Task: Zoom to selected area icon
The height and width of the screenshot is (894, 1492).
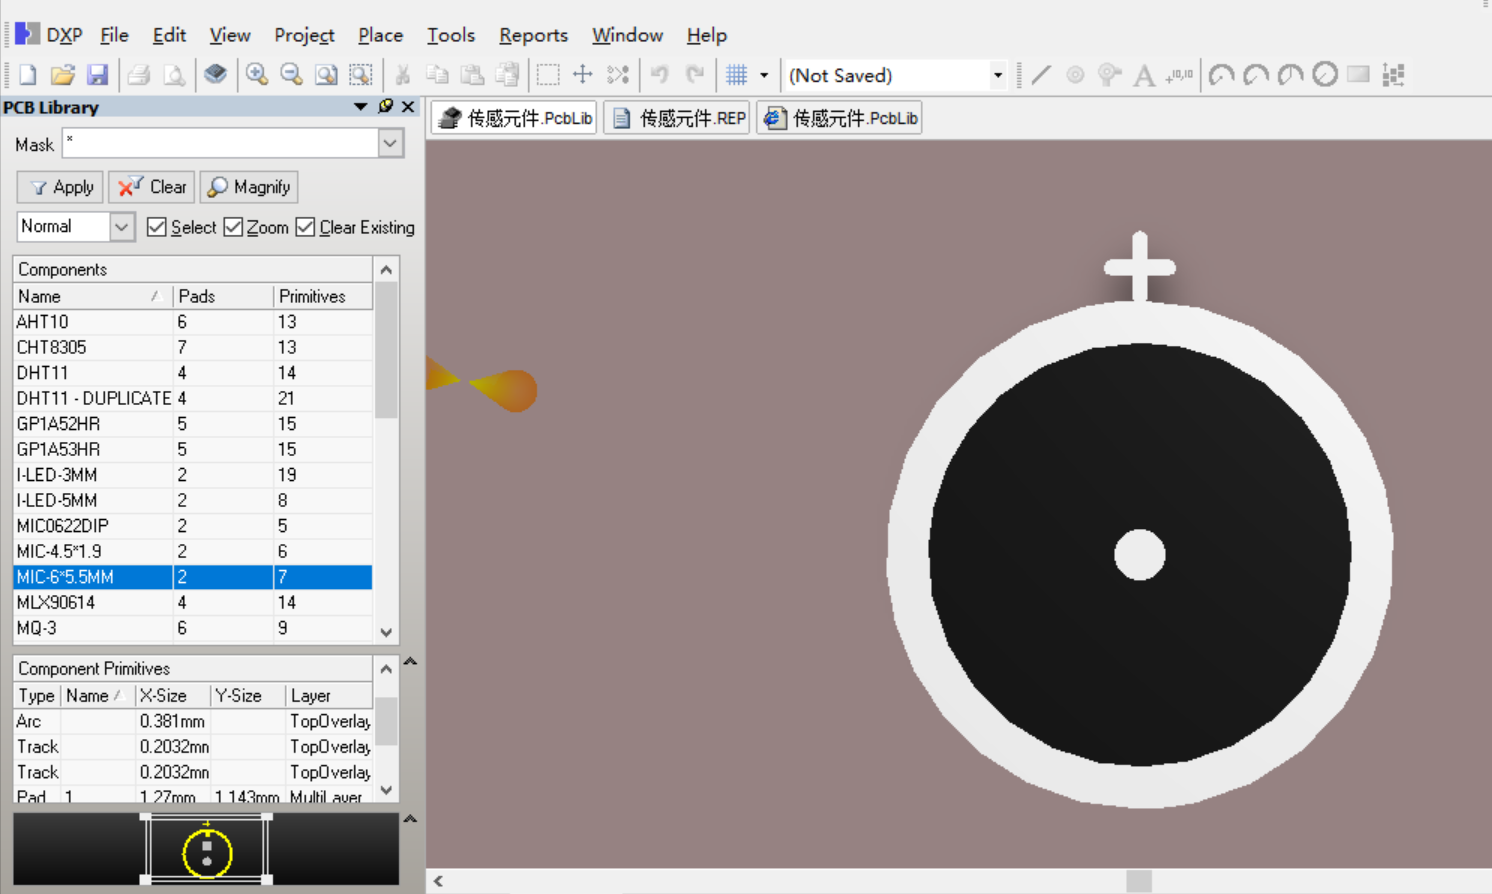Action: [361, 75]
